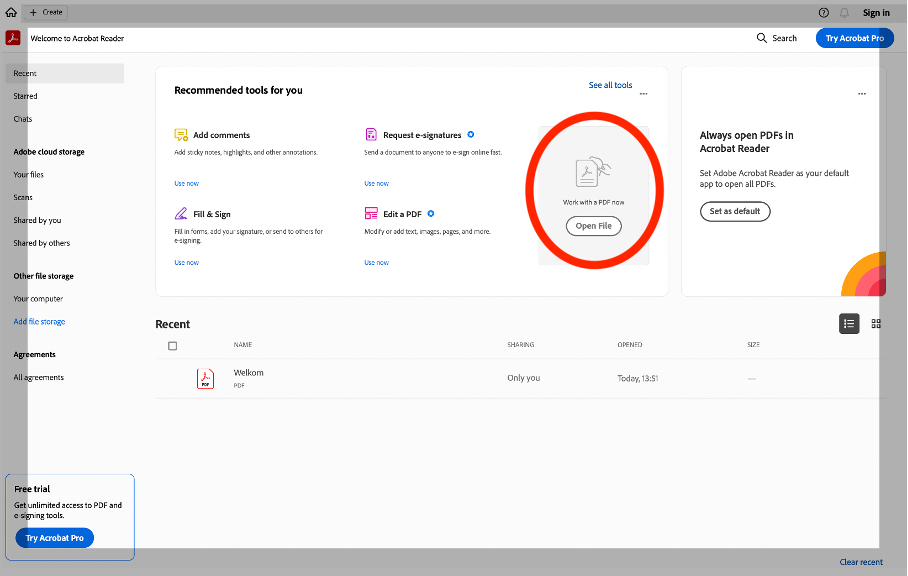Click Use now under Fill & Sign
Viewport: 908px width, 576px height.
[x=186, y=263]
